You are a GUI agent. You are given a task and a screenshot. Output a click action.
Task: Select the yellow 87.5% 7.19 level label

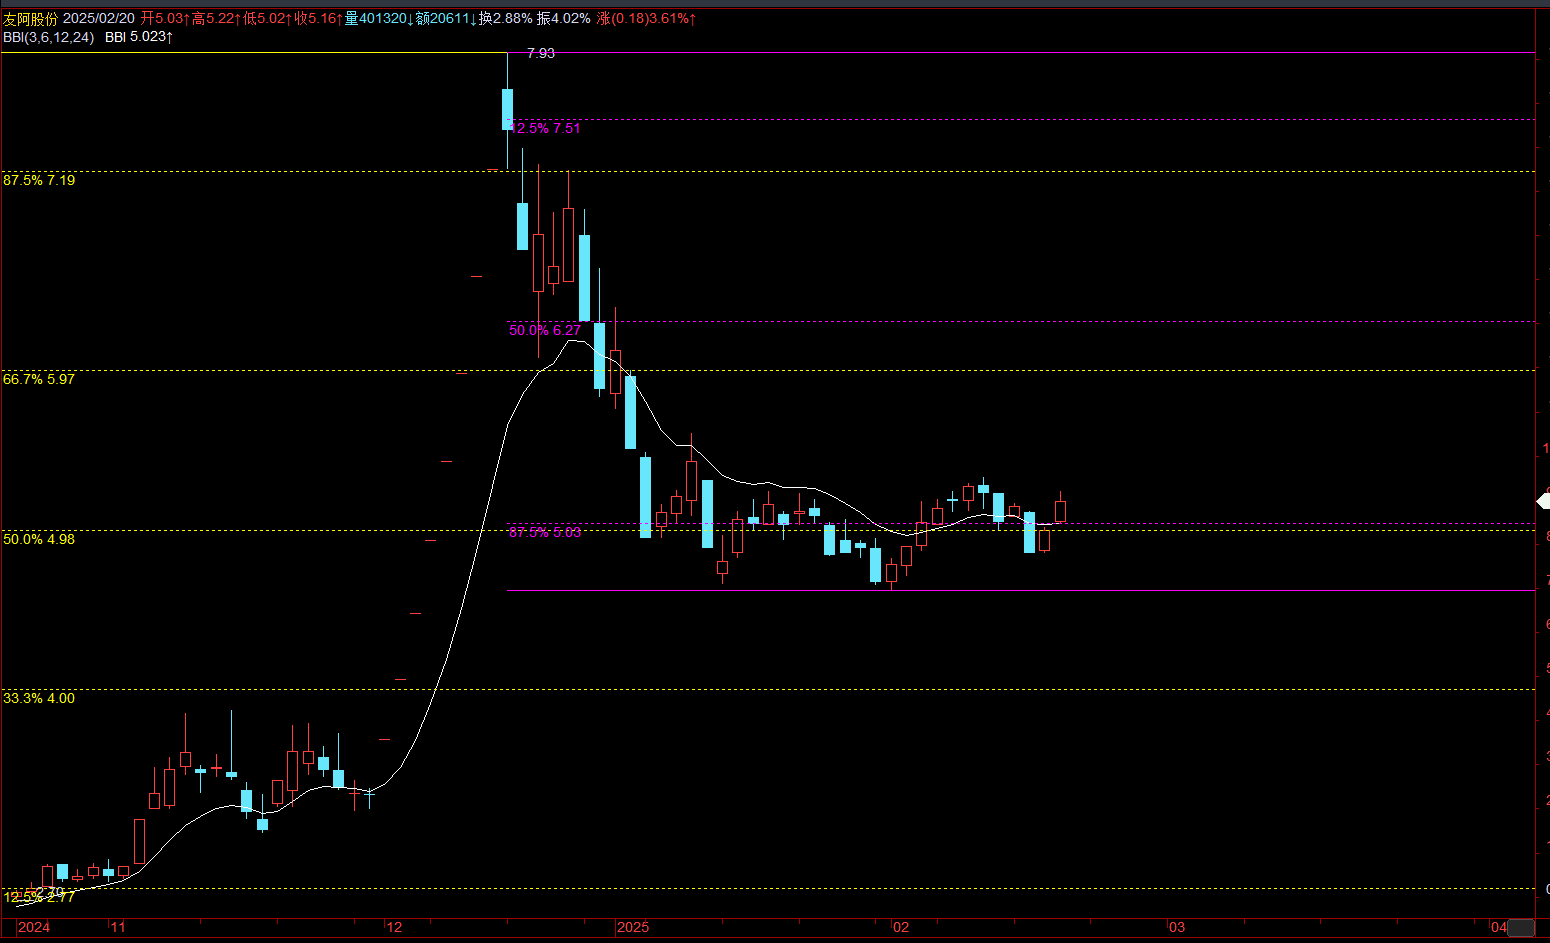click(x=39, y=180)
